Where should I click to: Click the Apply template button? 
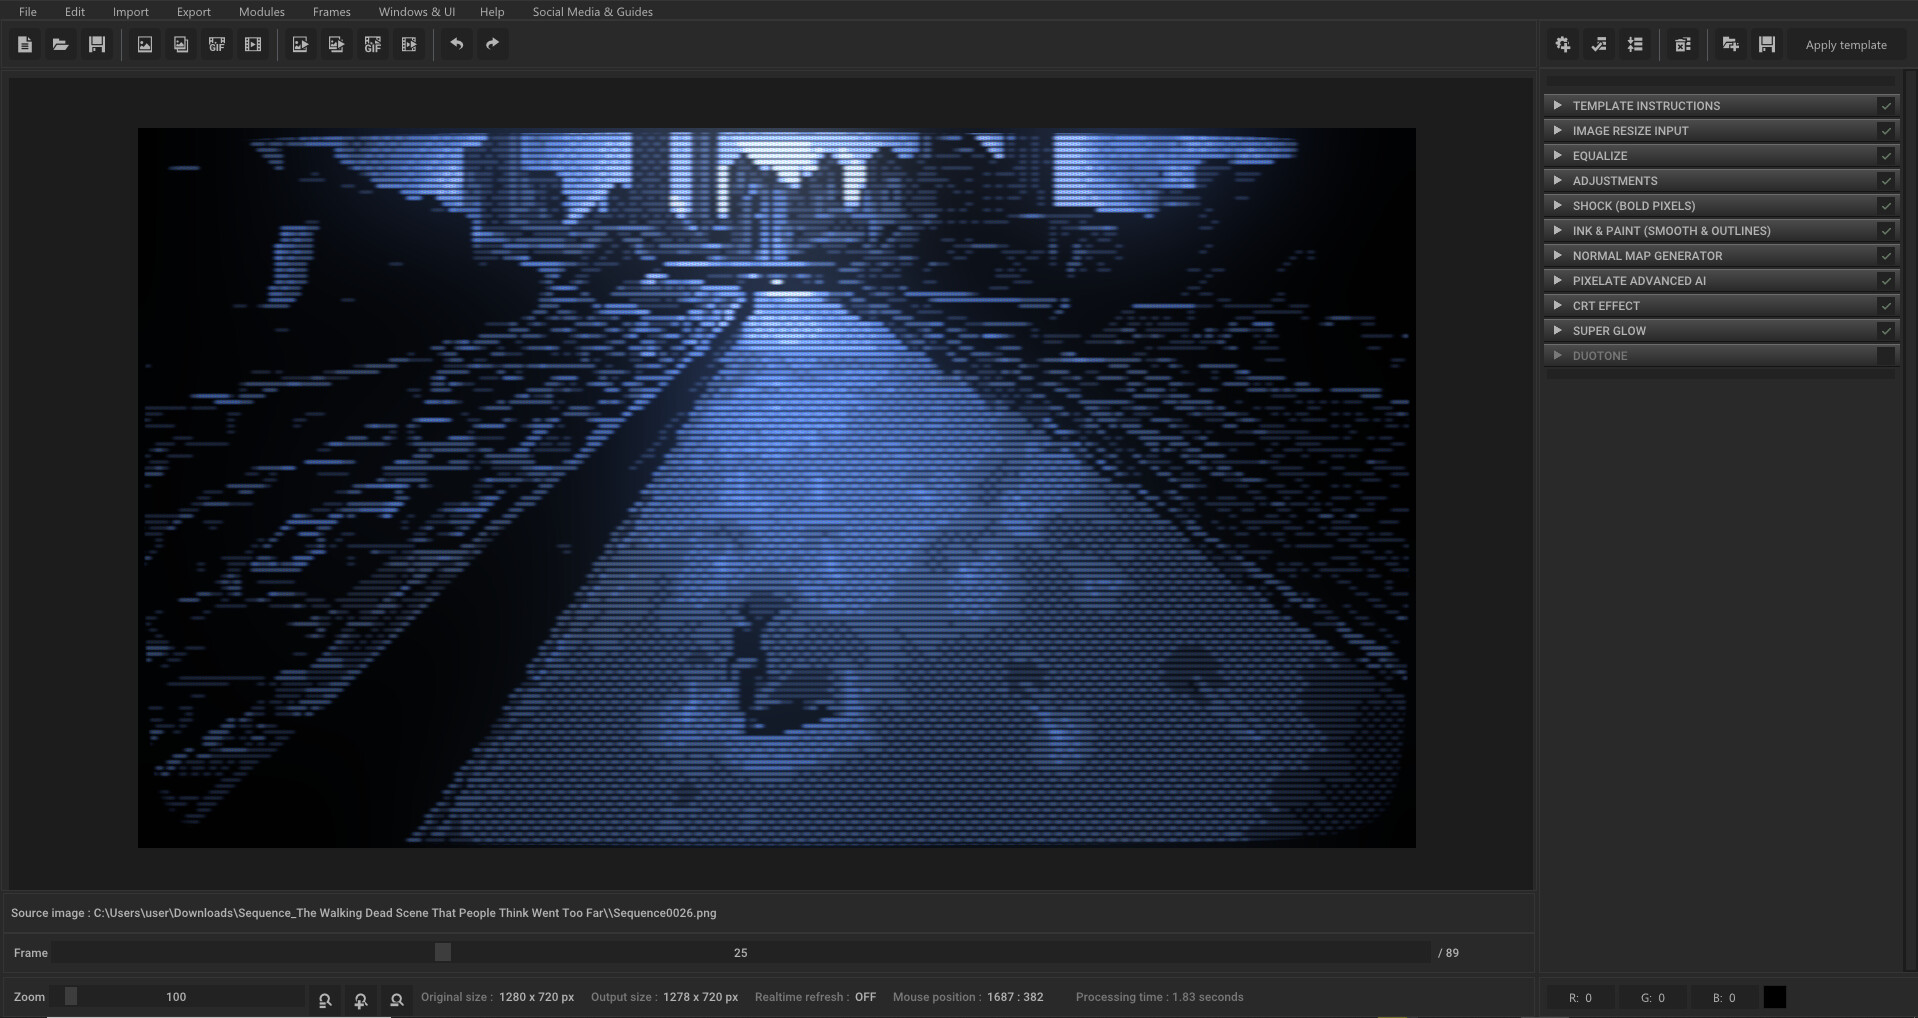coord(1845,44)
